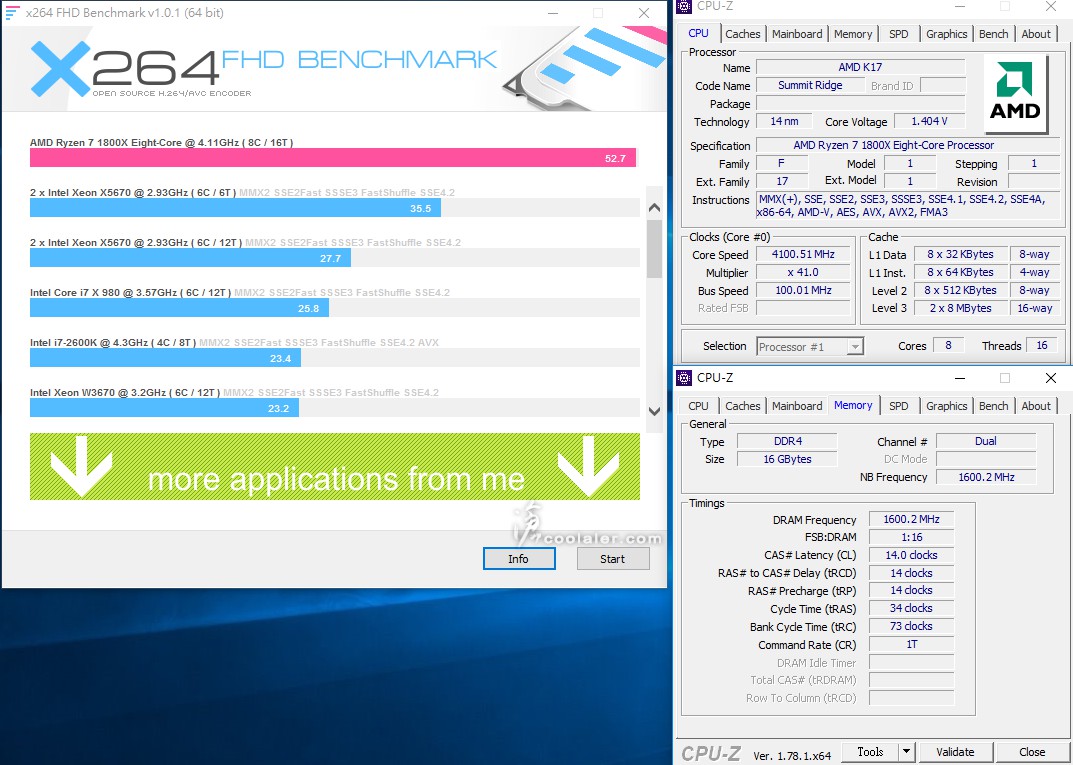The image size is (1073, 765).
Task: Click the Xeon X5670 6C/12T 27.7 bar
Action: tap(190, 258)
